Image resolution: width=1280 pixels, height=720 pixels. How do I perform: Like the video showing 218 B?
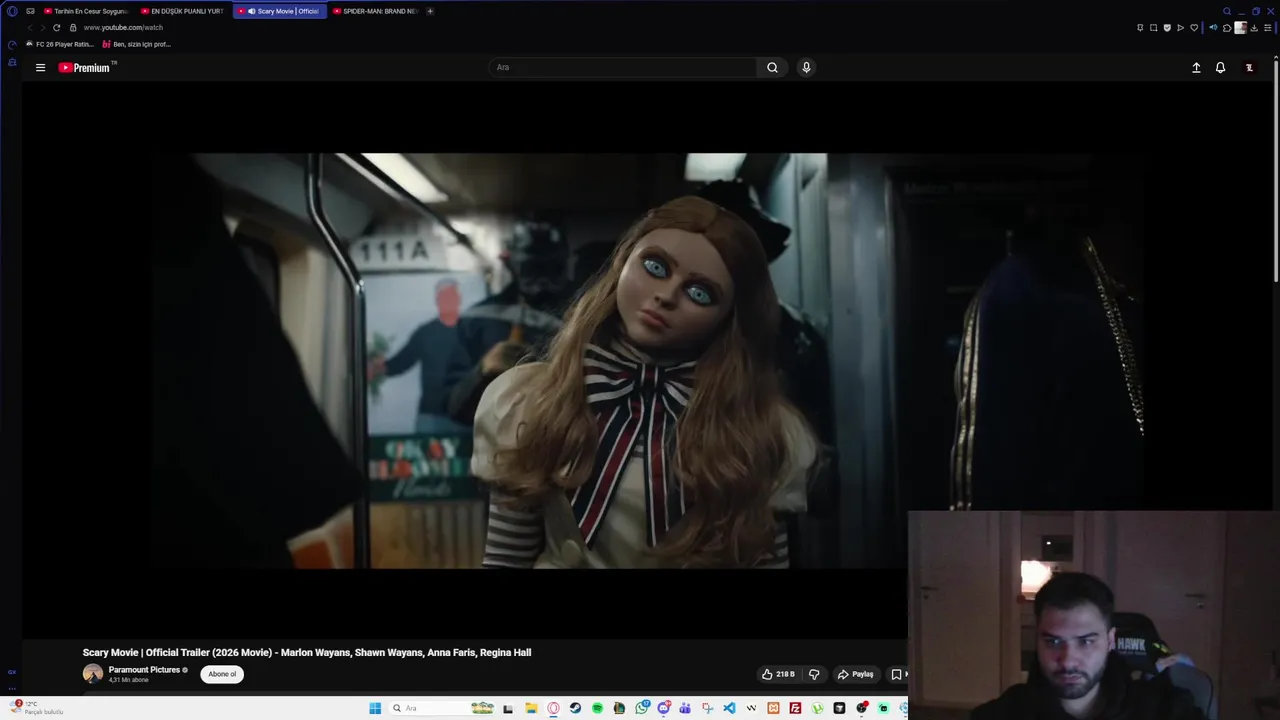coord(778,674)
